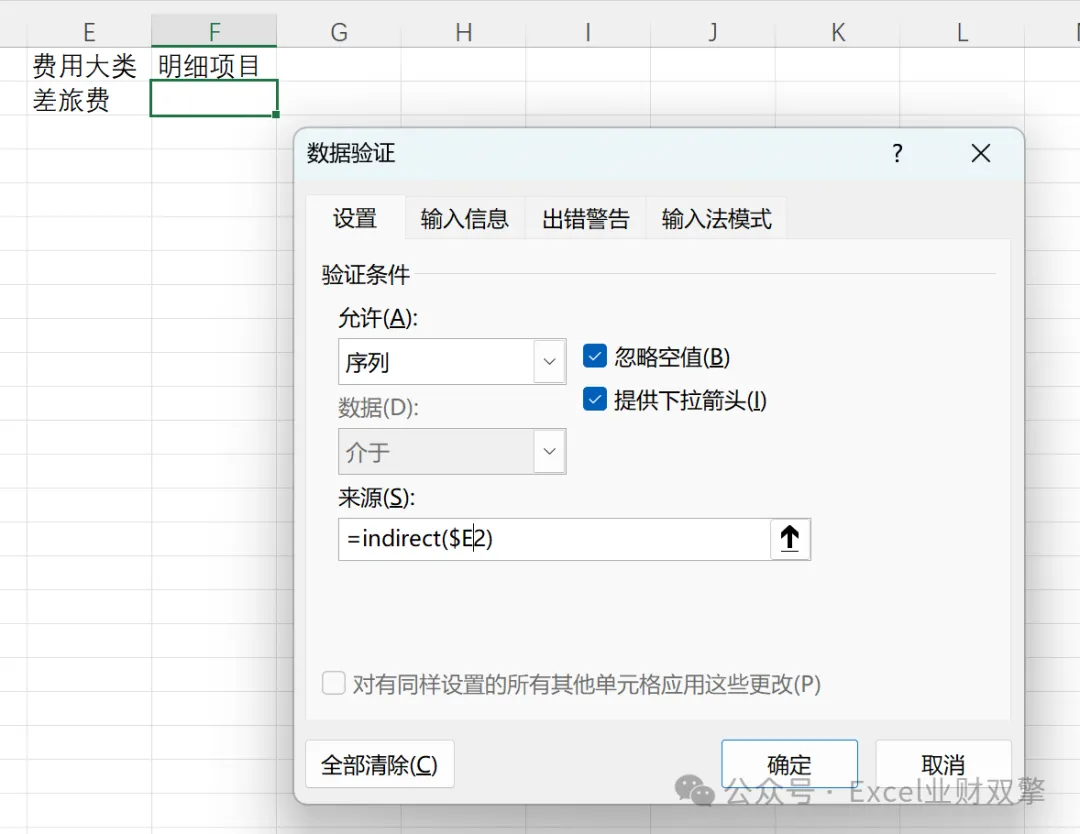Click the range selector arrow in 来源 field
The height and width of the screenshot is (834, 1080).
[789, 539]
